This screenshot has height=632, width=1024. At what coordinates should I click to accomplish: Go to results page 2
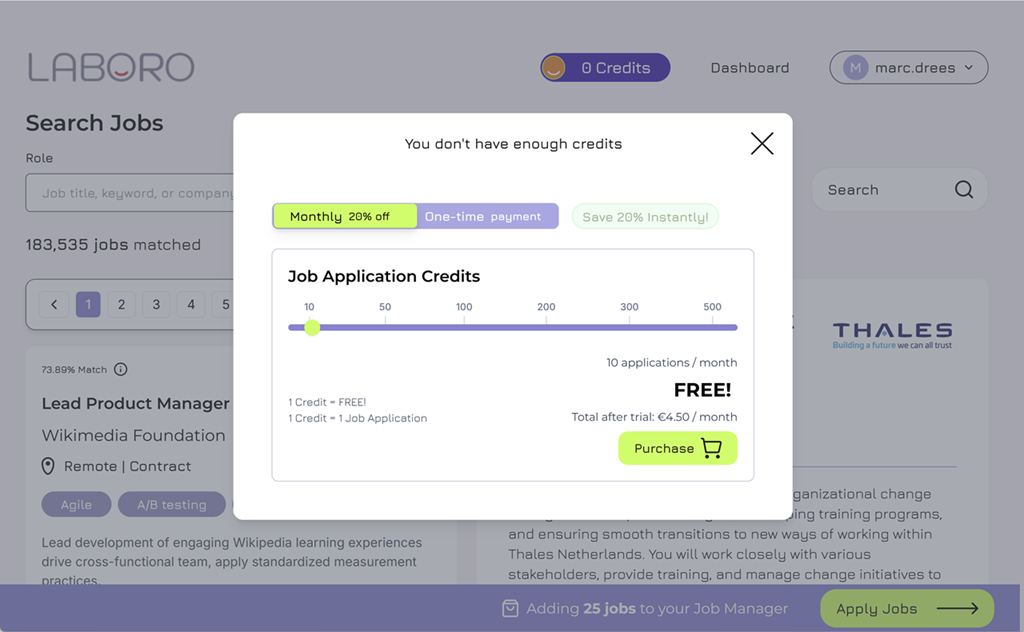coord(121,305)
